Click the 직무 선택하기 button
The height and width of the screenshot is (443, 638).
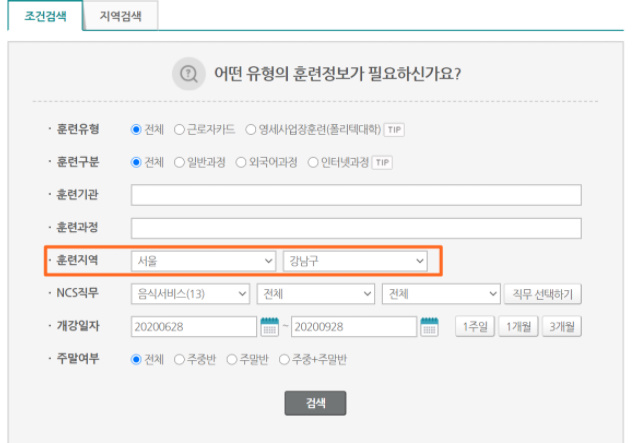tap(543, 294)
